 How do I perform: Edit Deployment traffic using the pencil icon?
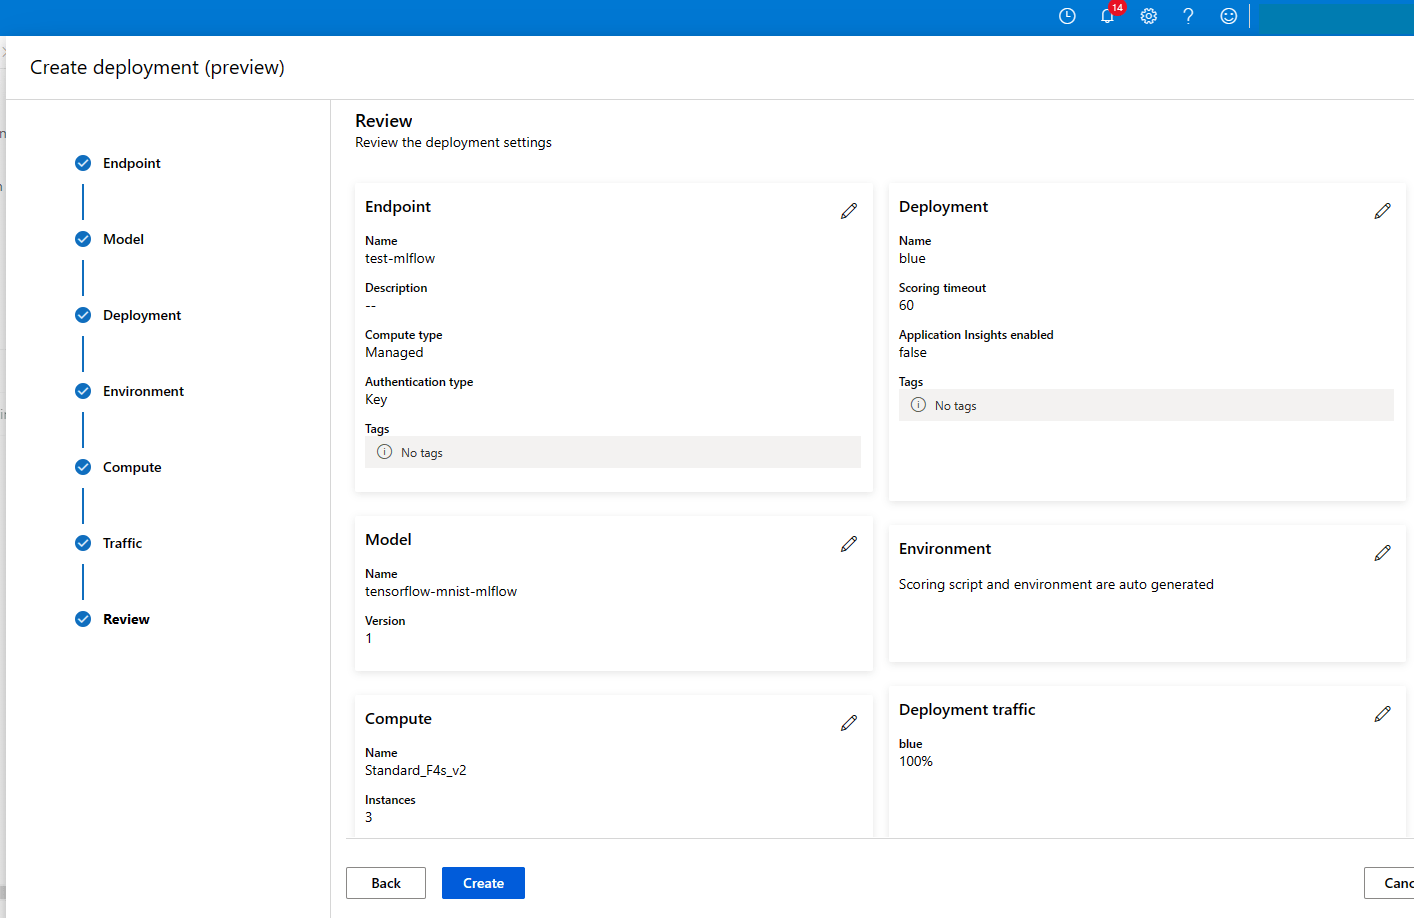pyautogui.click(x=1382, y=713)
